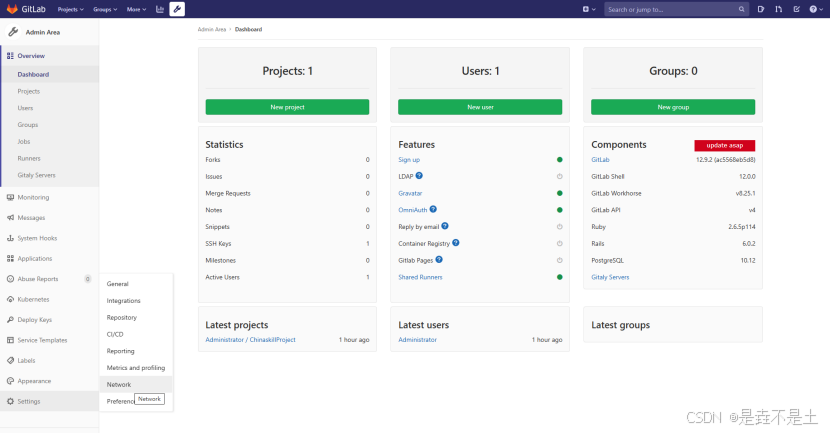The image size is (830, 433).
Task: Open the analytics chart icon in navbar
Action: click(x=159, y=9)
